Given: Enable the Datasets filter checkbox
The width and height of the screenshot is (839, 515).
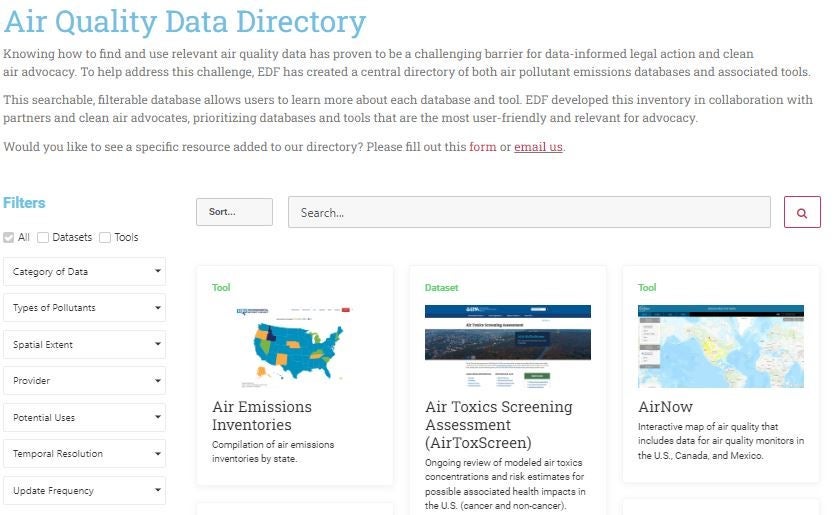Looking at the screenshot, I should tap(42, 238).
